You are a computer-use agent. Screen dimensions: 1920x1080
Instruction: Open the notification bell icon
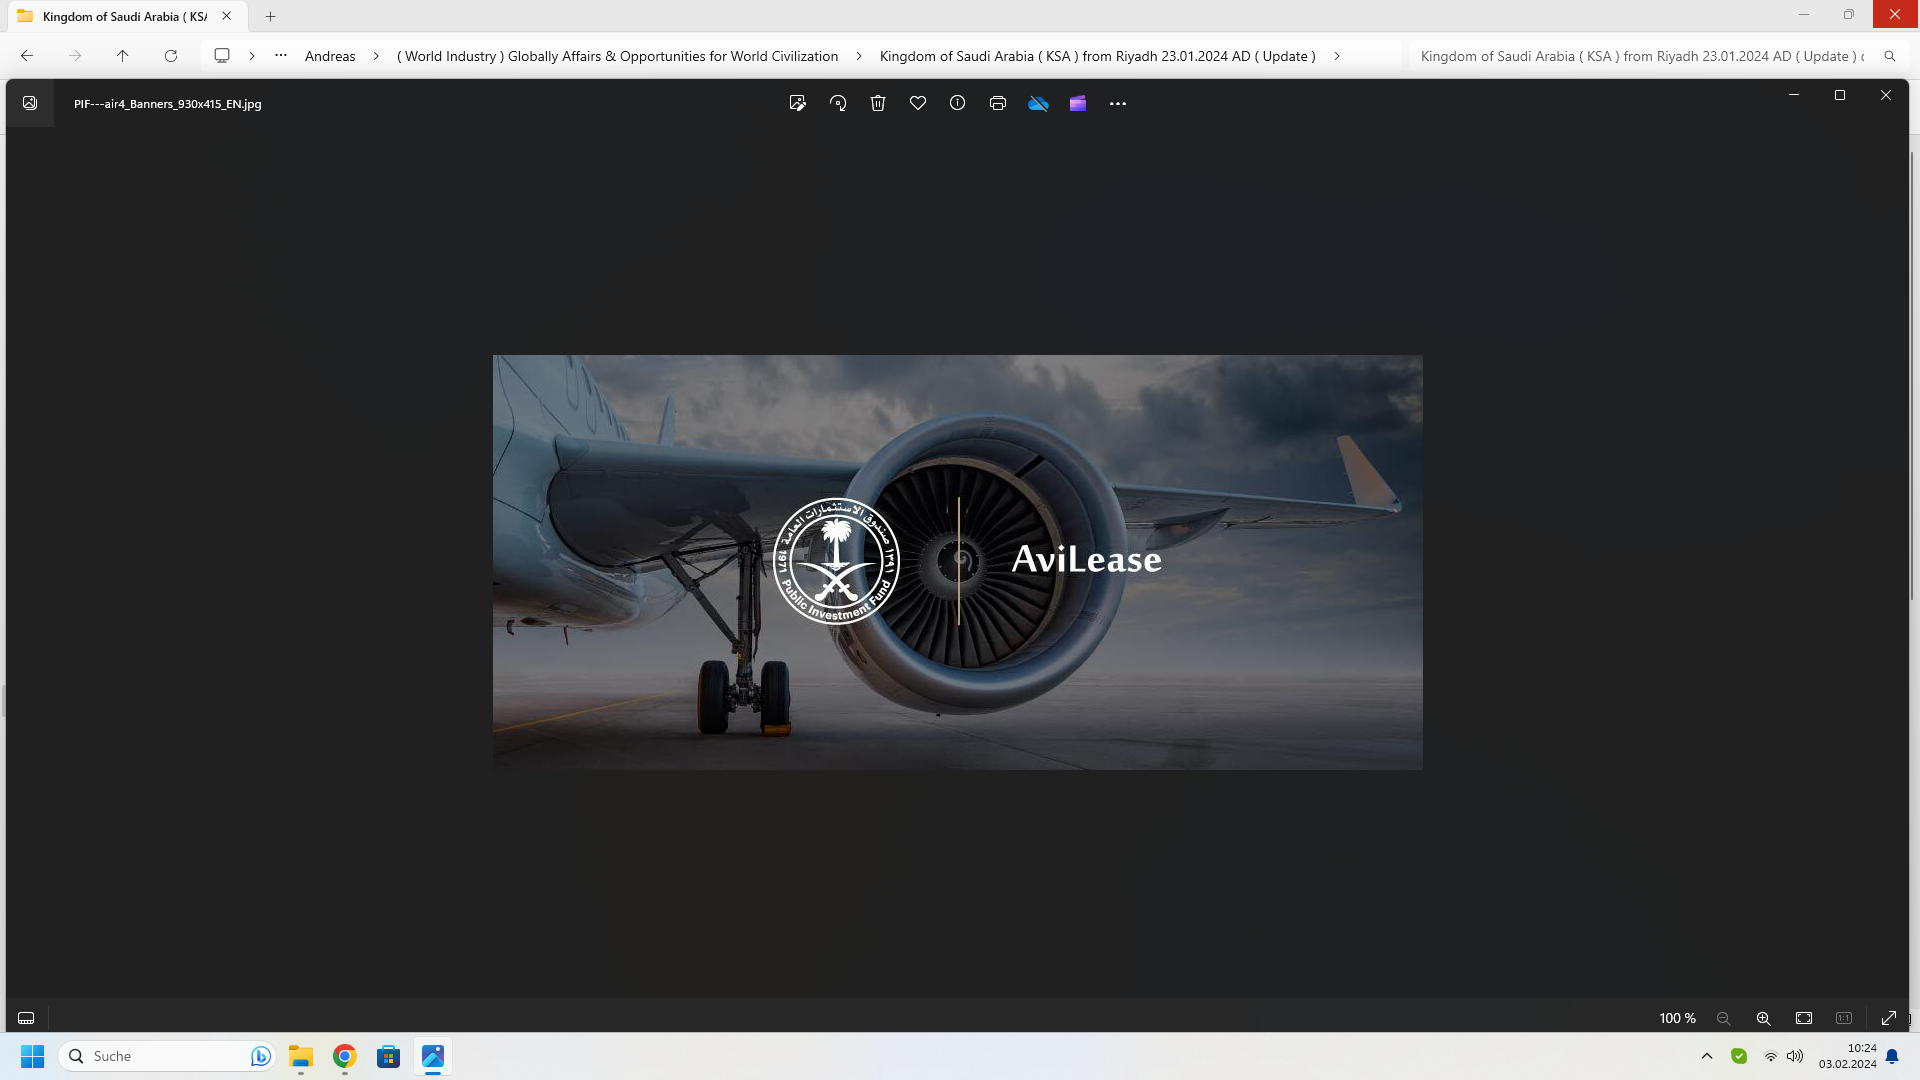(1892, 1056)
